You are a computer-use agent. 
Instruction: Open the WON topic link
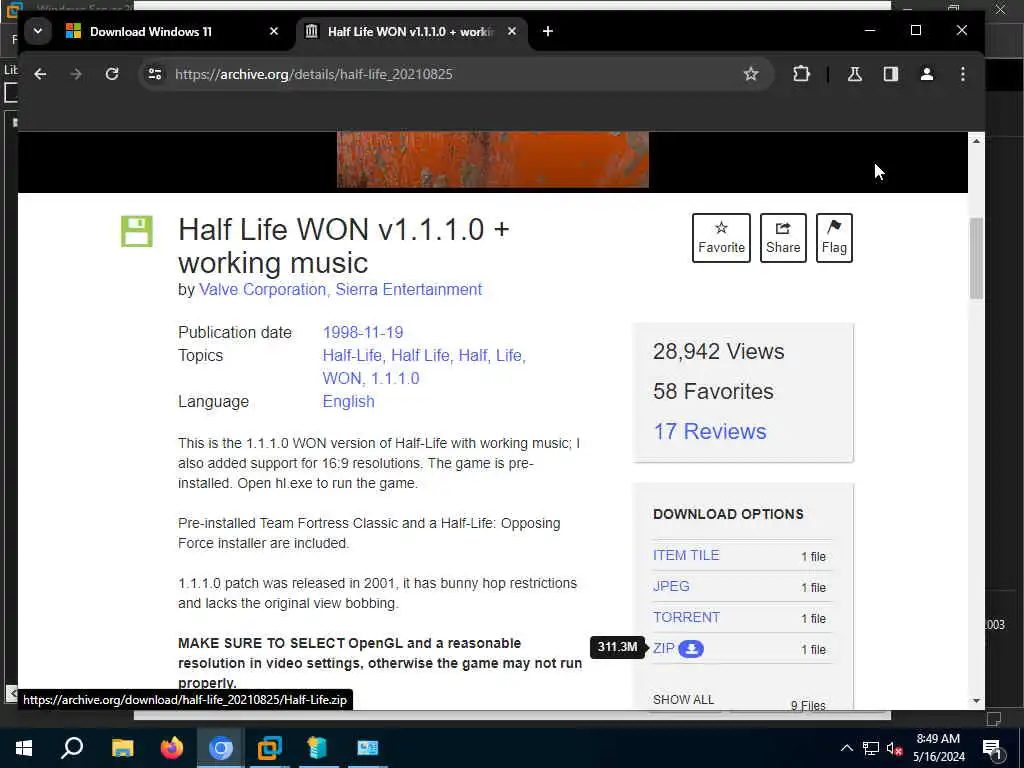click(342, 378)
